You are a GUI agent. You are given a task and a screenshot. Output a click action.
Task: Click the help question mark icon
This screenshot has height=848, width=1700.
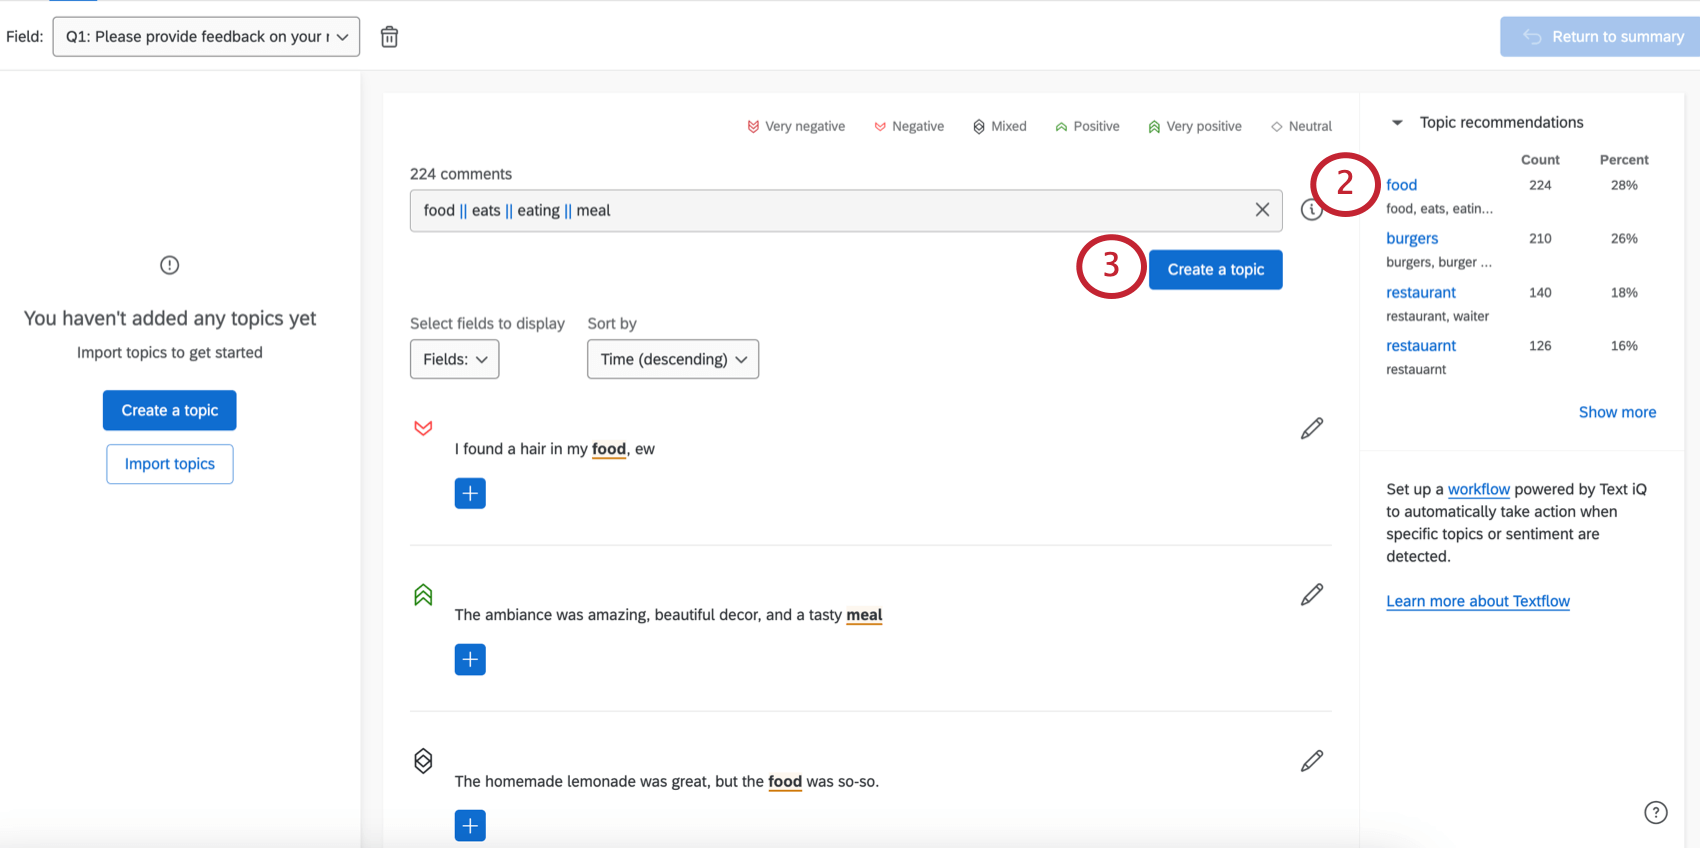coord(1655,812)
